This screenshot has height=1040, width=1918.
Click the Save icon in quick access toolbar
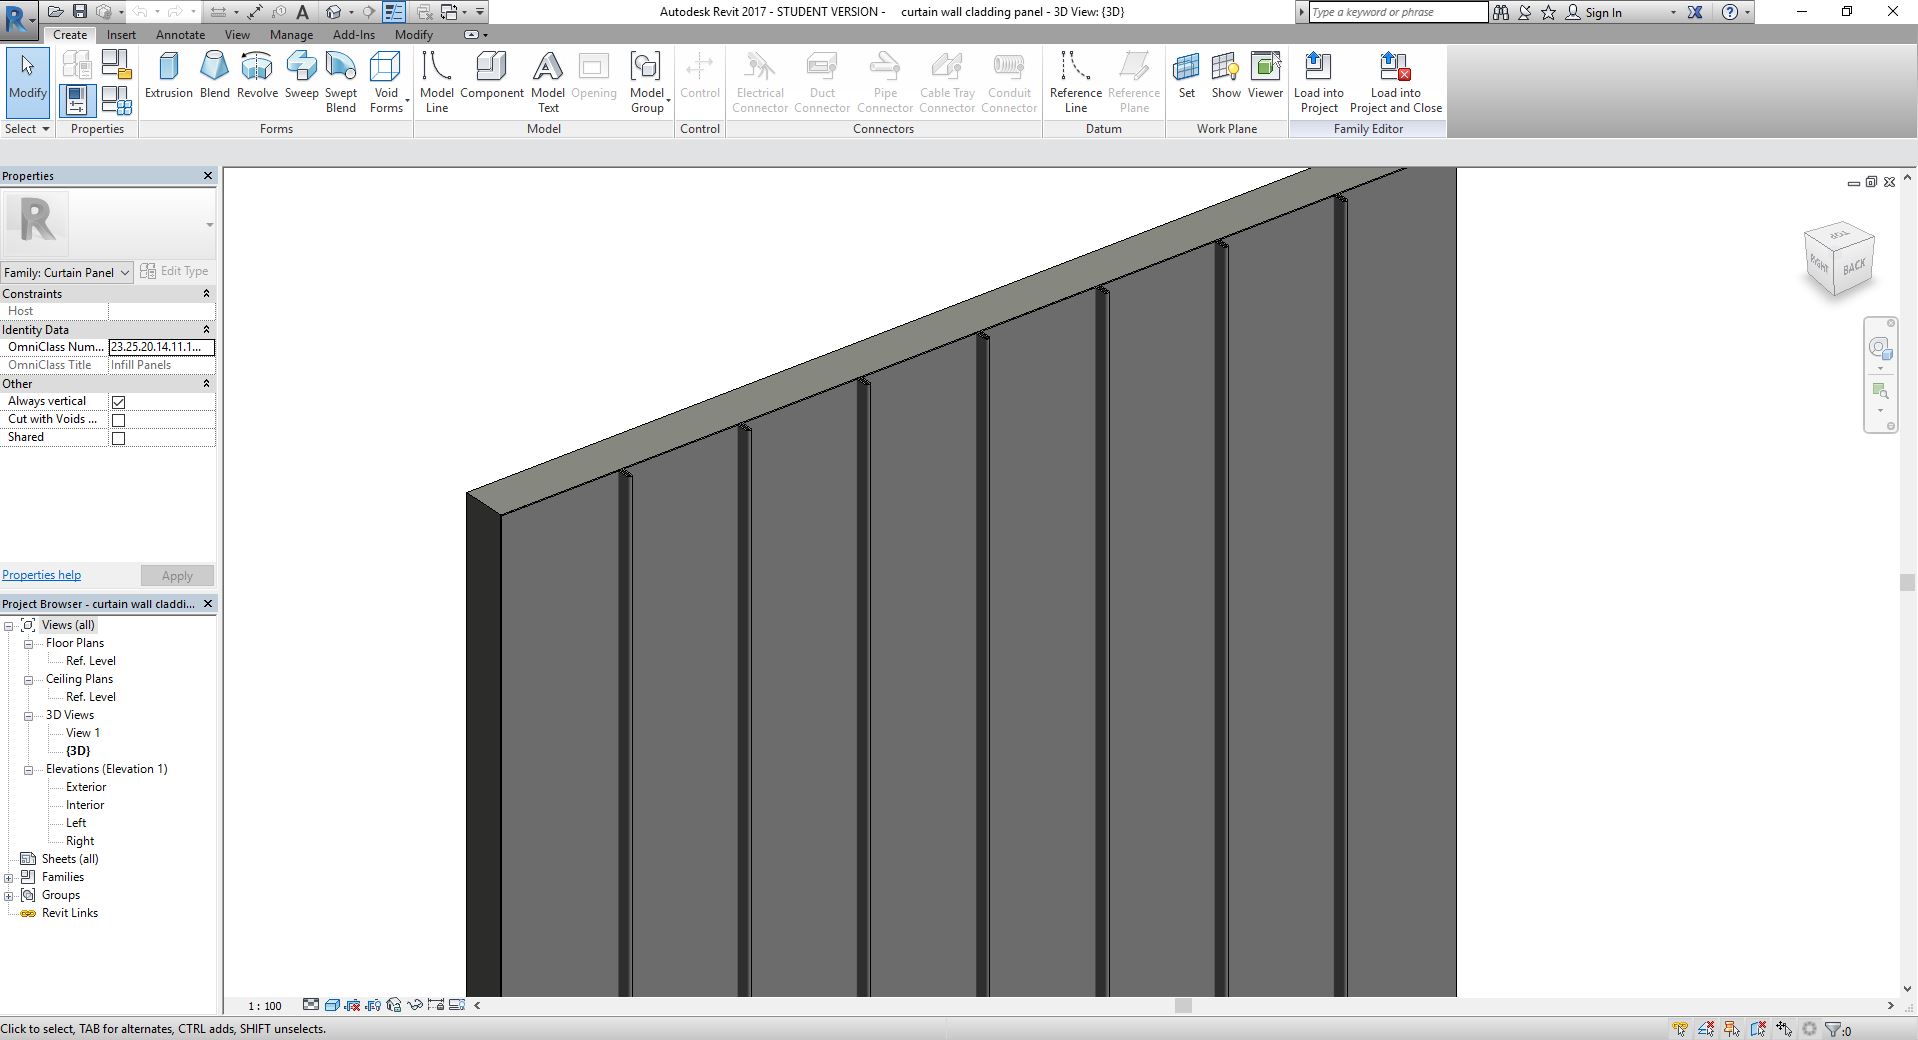(80, 12)
